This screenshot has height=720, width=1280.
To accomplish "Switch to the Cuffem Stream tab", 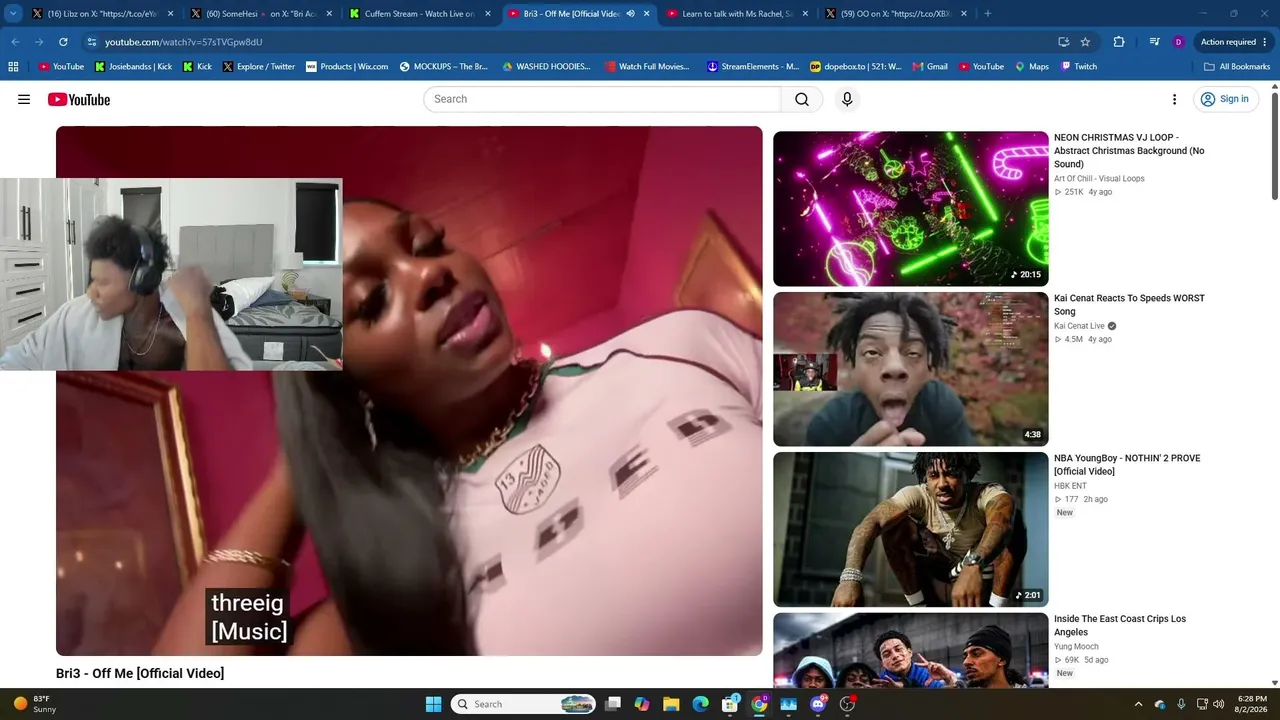I will click(x=420, y=14).
